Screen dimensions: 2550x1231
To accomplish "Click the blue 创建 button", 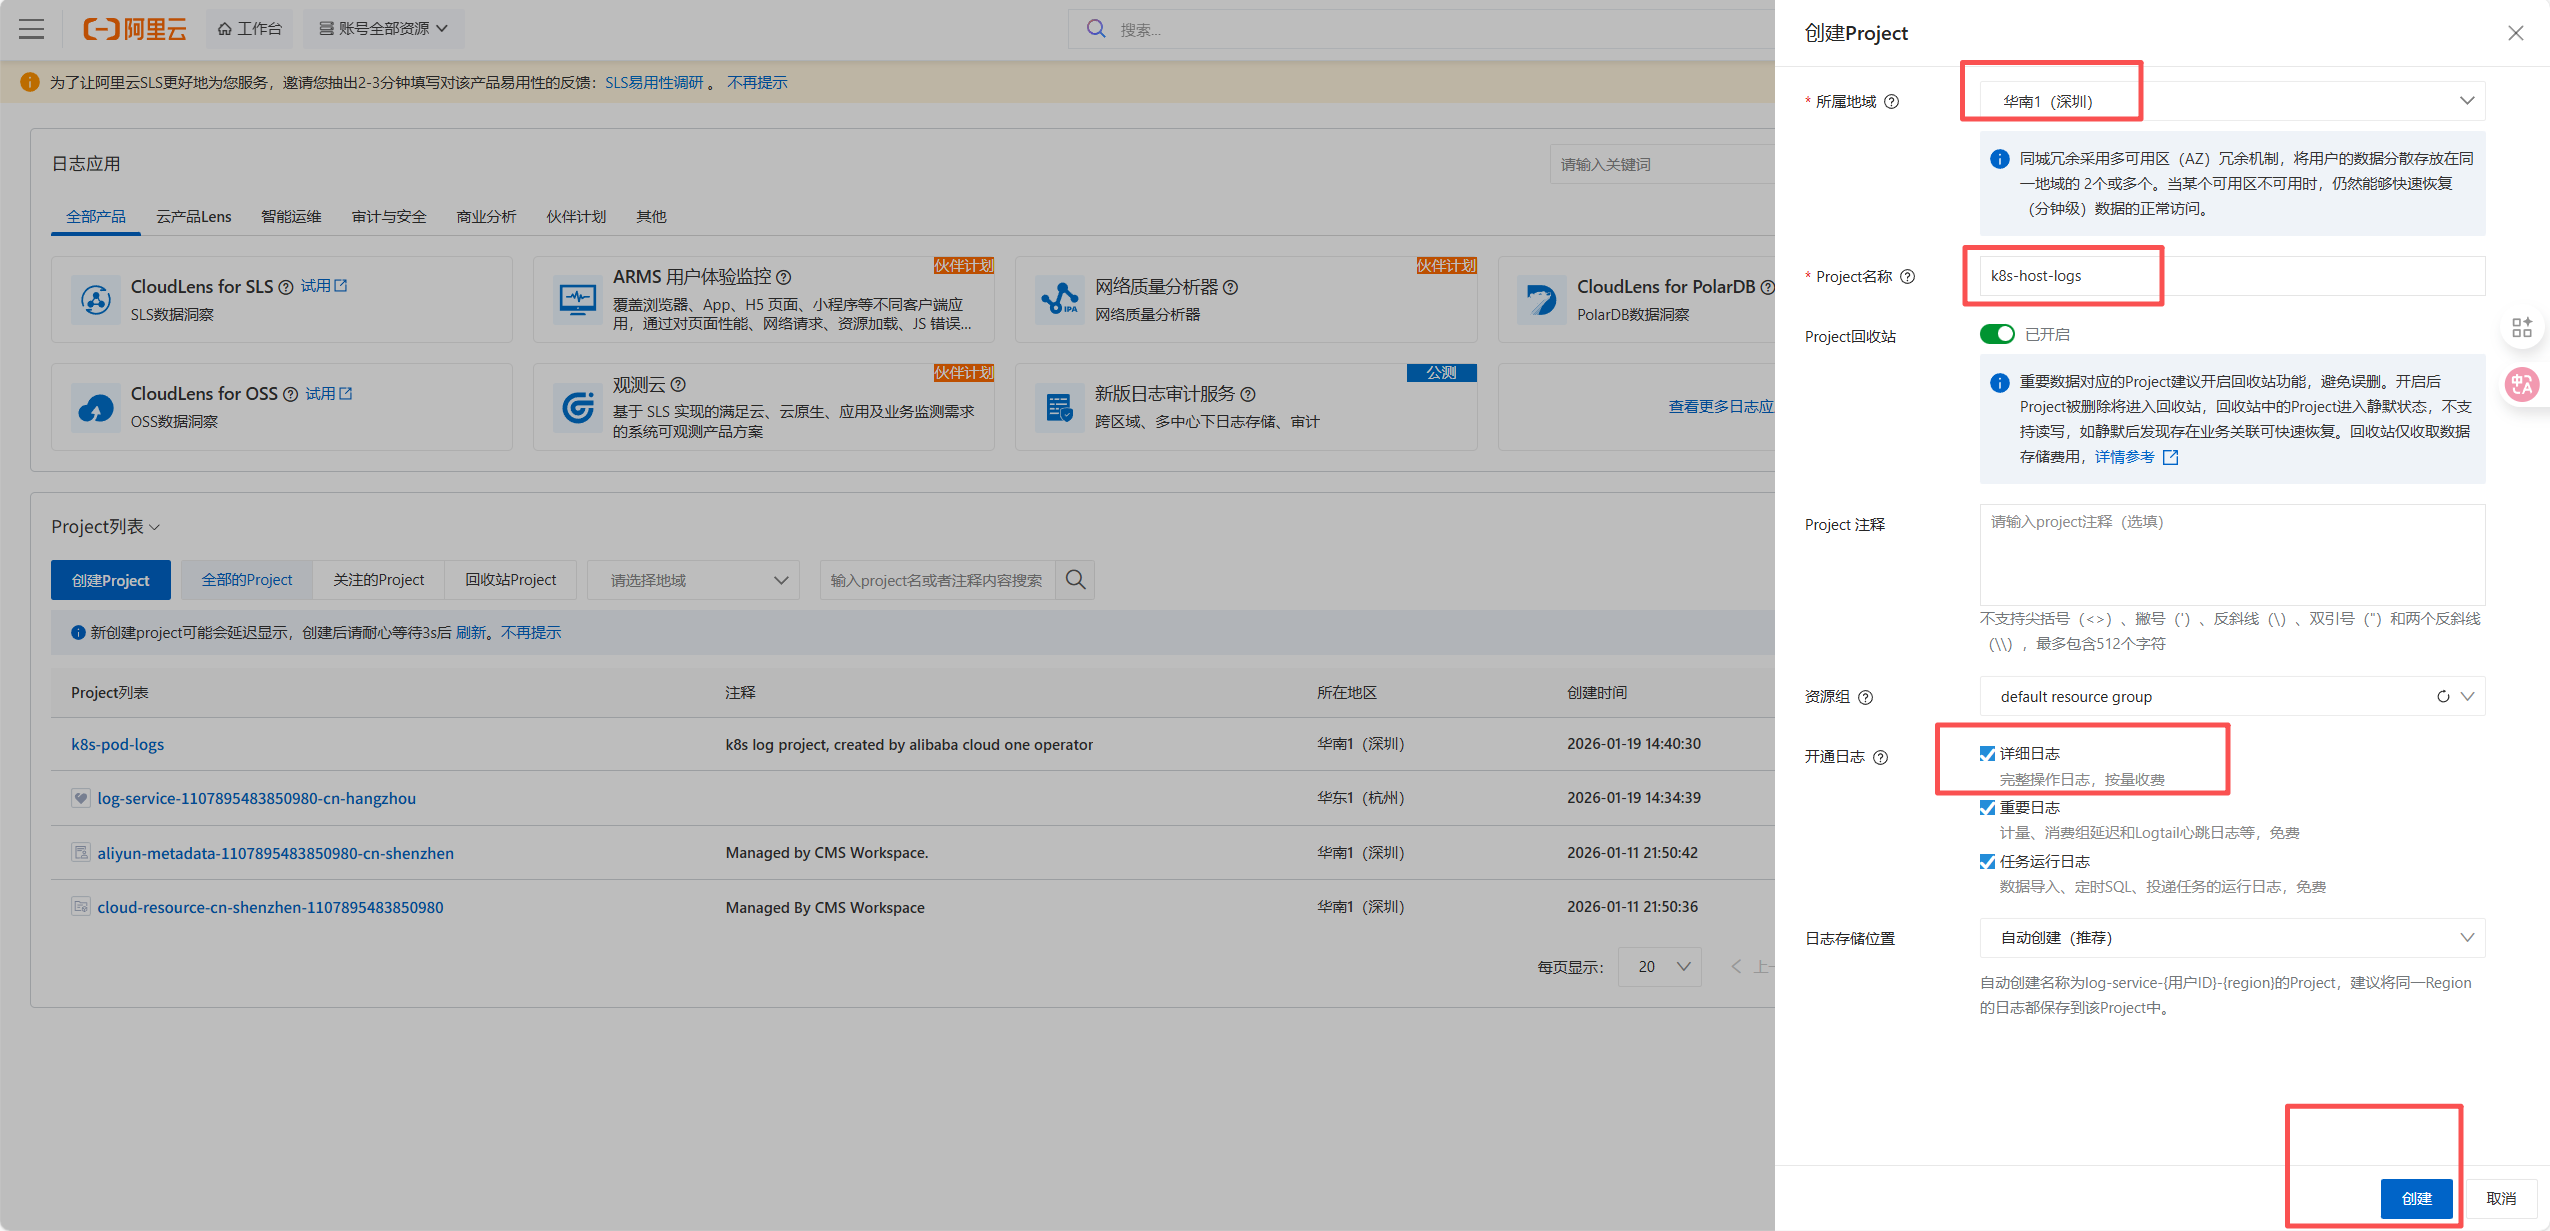I will point(2415,1198).
